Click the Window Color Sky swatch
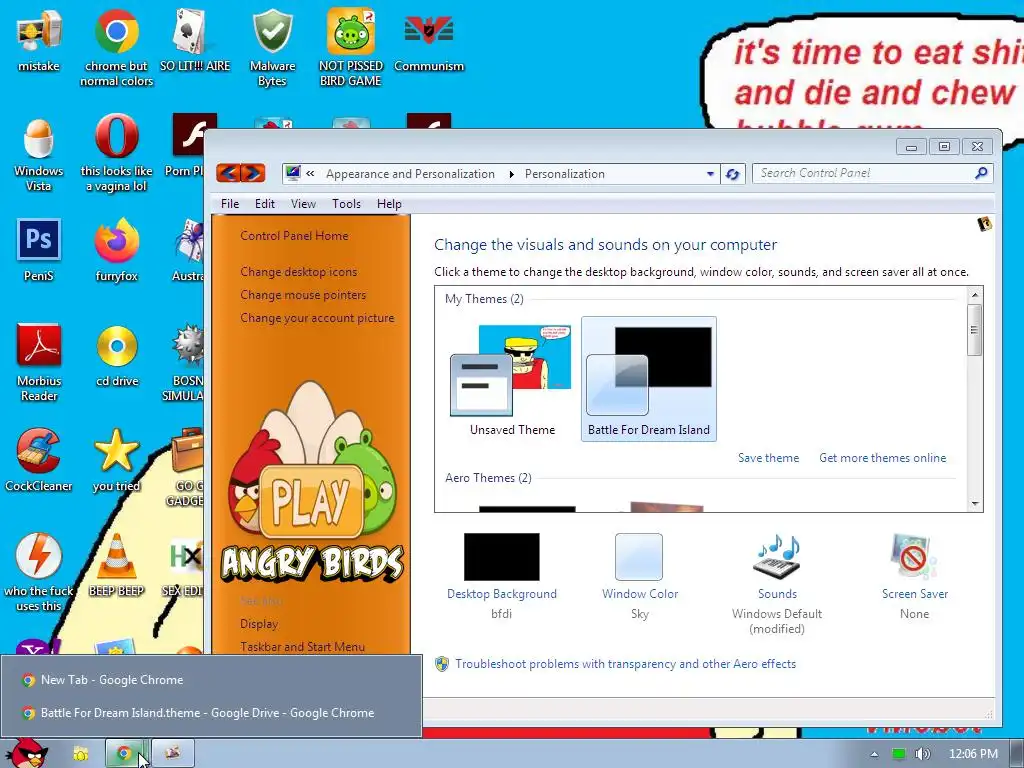Image resolution: width=1024 pixels, height=768 pixels. coord(639,556)
